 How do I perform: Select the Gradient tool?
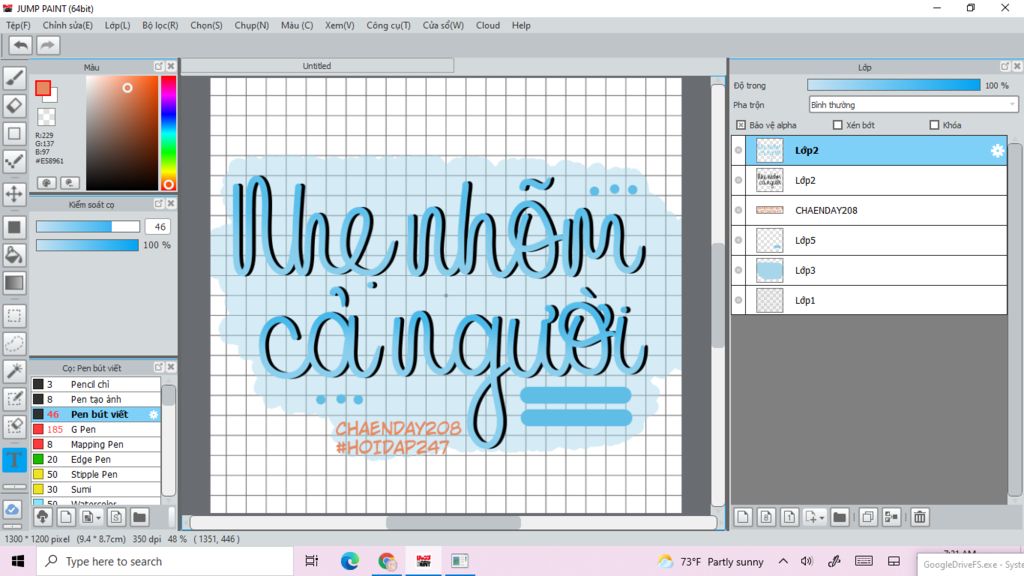click(14, 283)
